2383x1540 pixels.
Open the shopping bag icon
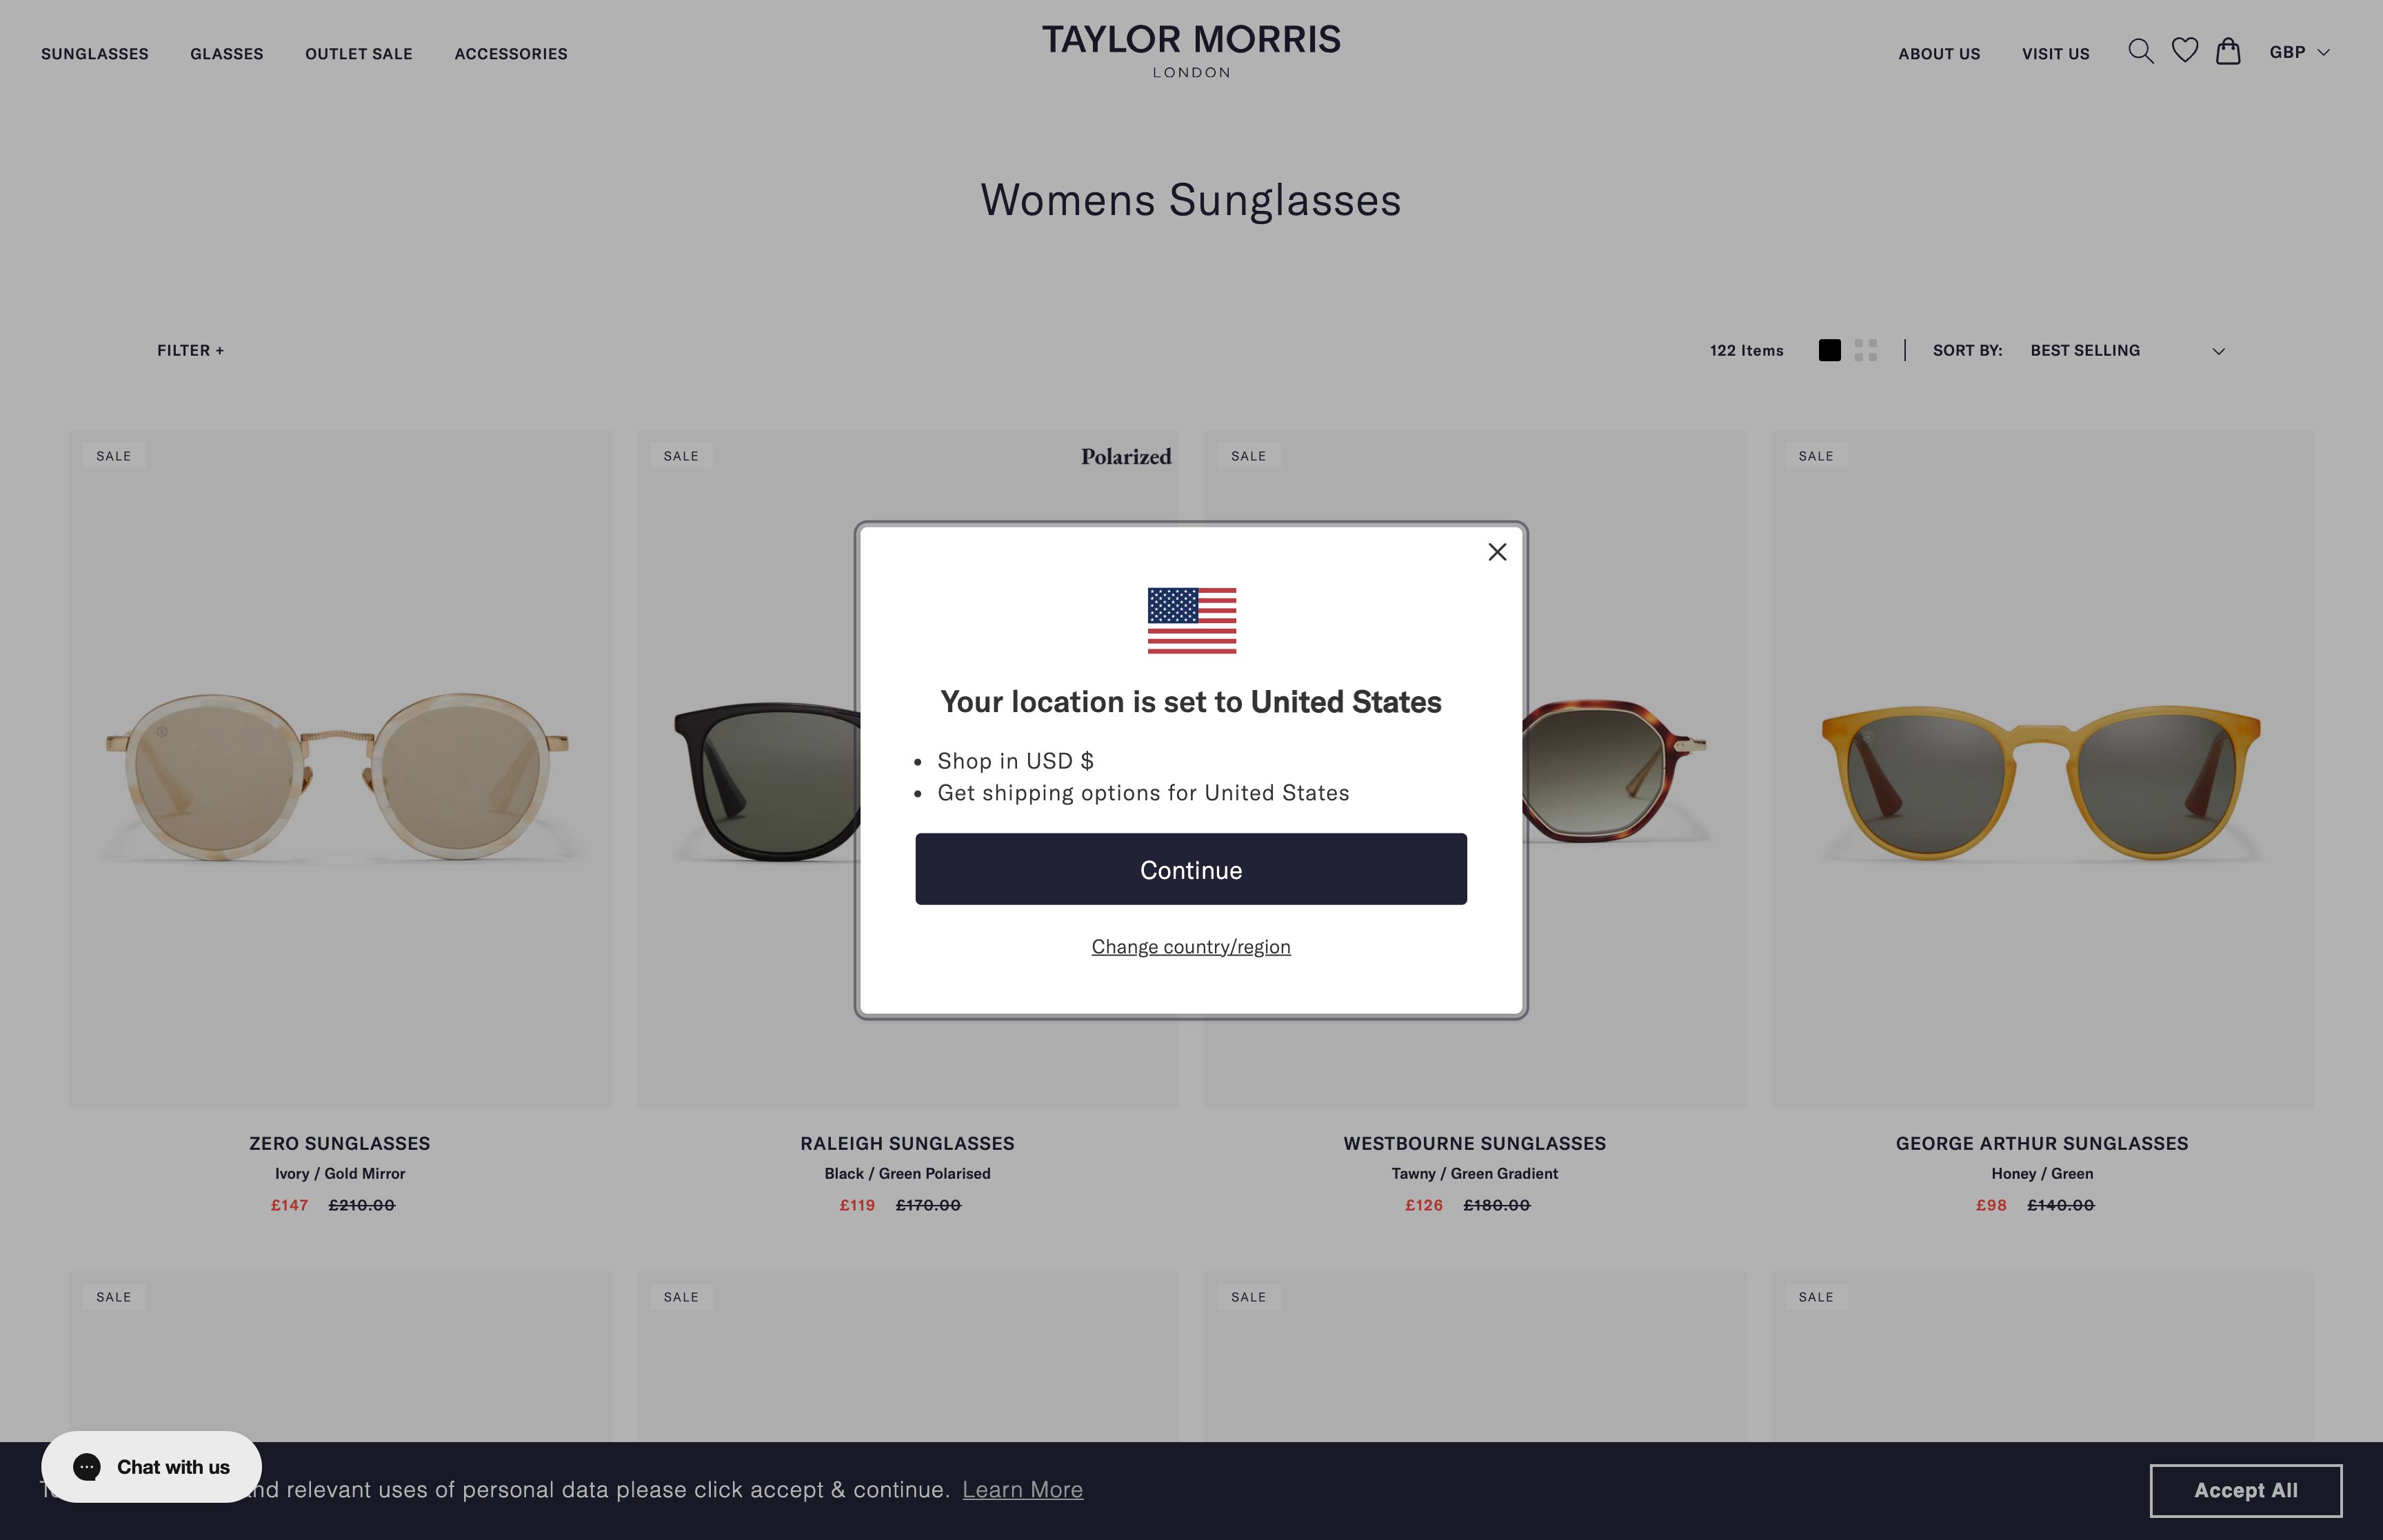[2228, 51]
